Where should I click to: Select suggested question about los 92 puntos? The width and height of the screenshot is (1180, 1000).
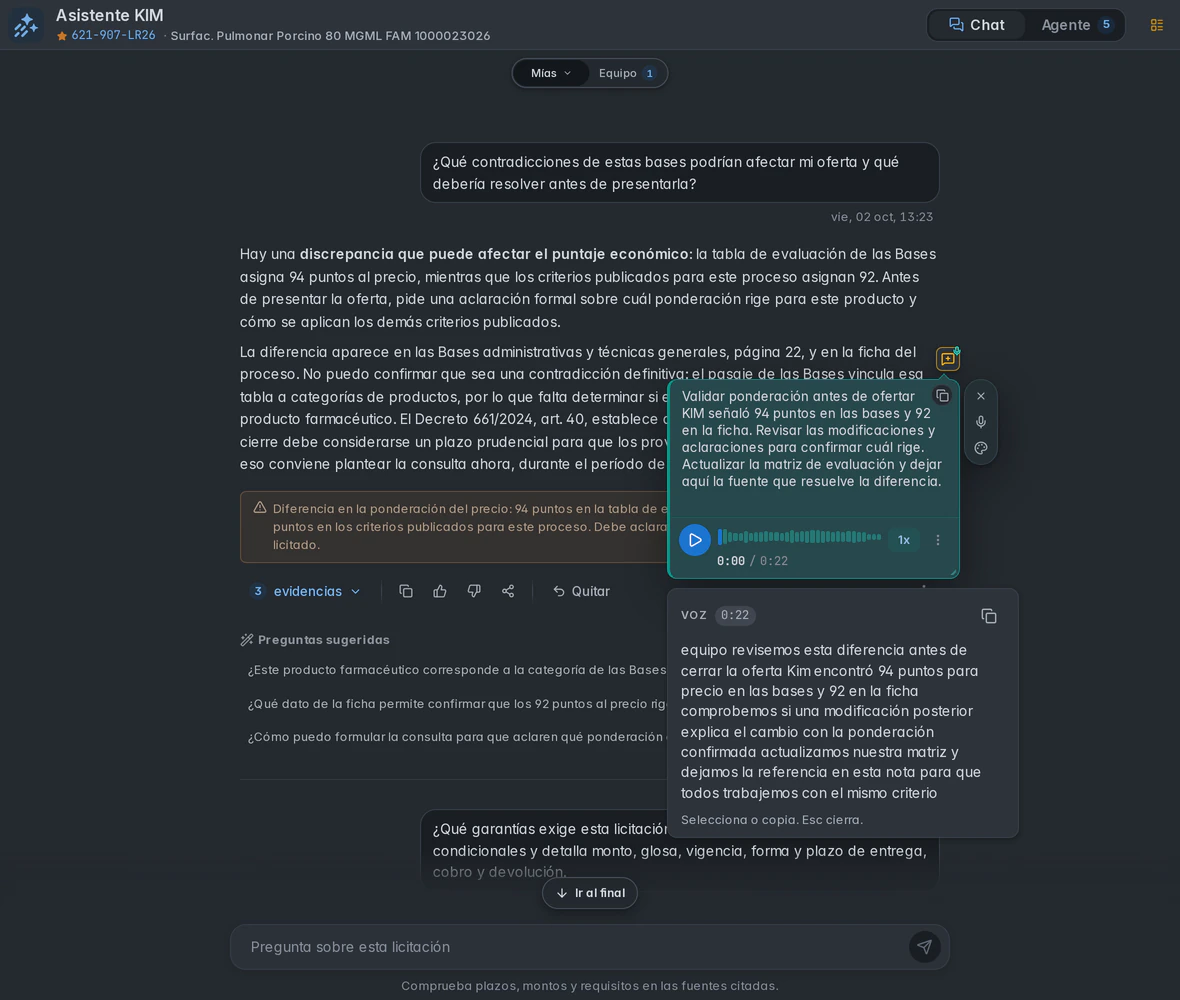(x=457, y=704)
